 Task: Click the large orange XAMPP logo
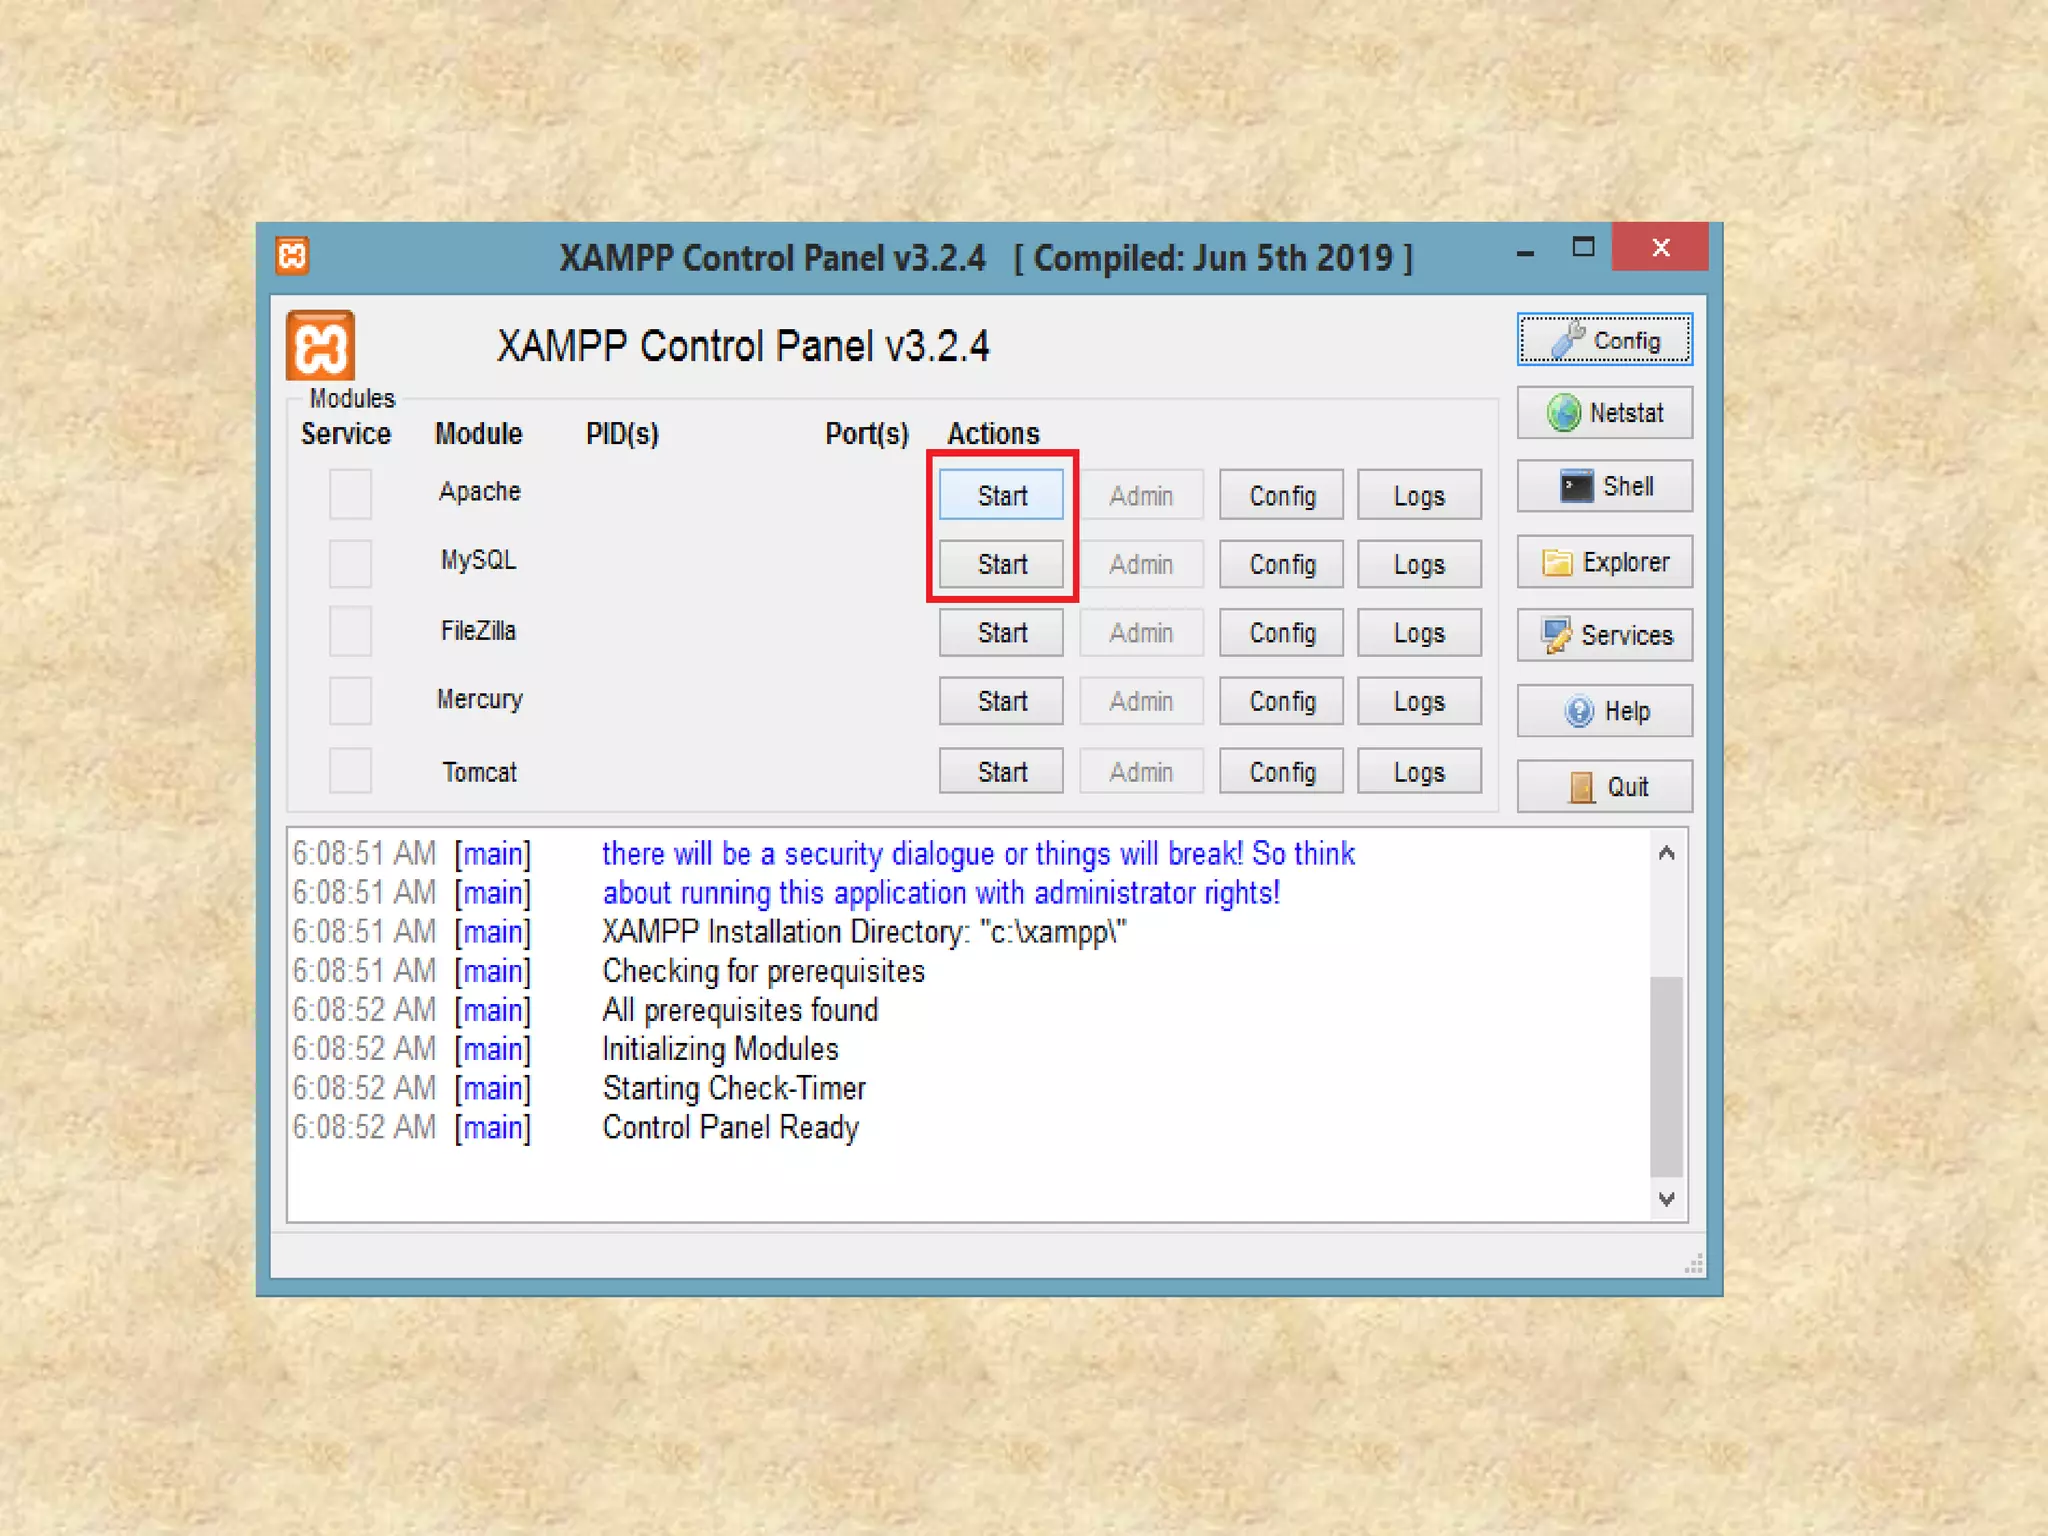(320, 346)
